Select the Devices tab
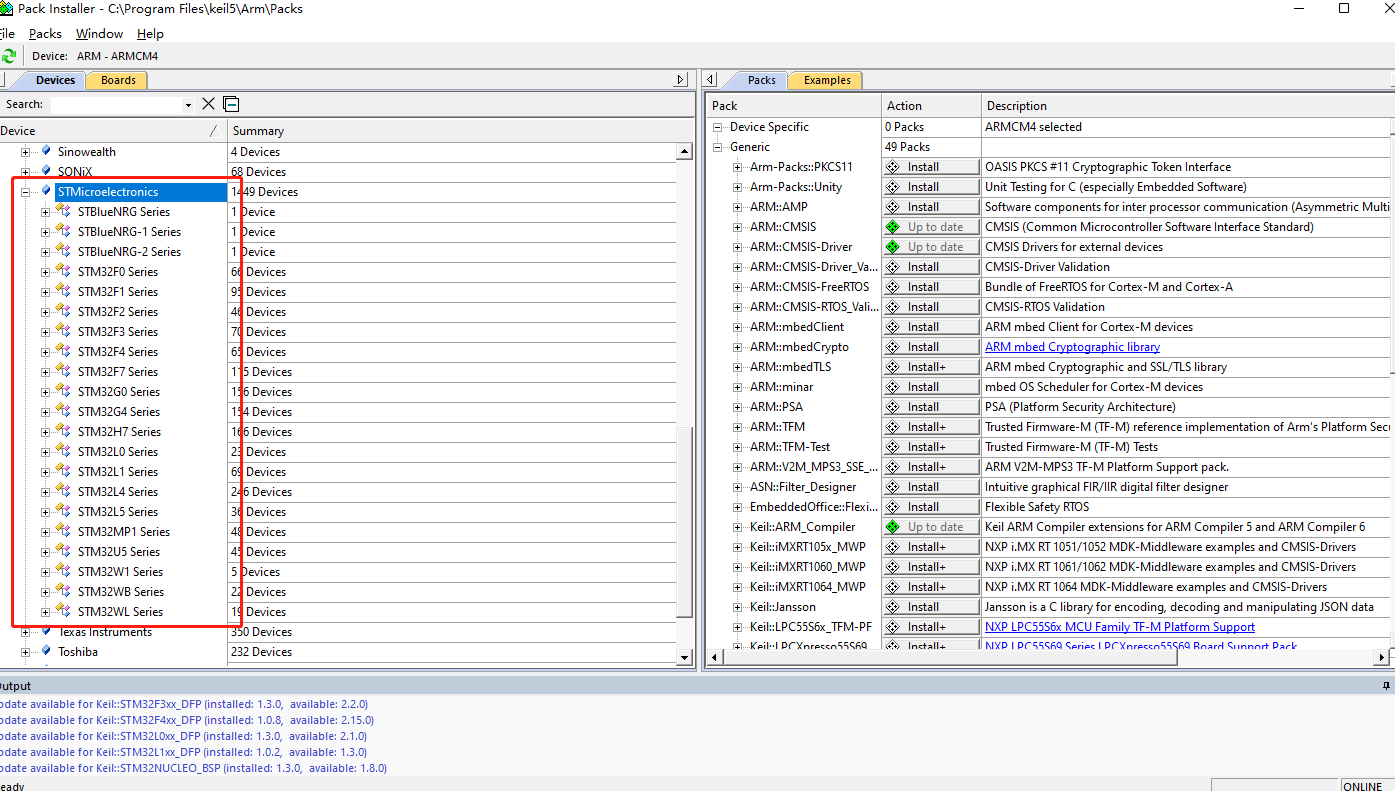Image resolution: width=1395 pixels, height=791 pixels. click(x=55, y=80)
